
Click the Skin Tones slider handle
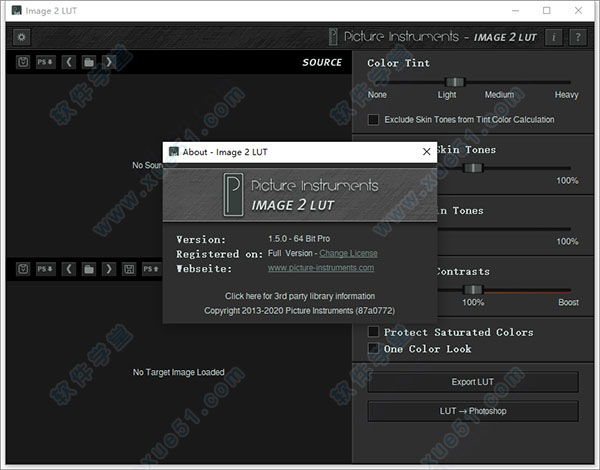click(x=473, y=168)
